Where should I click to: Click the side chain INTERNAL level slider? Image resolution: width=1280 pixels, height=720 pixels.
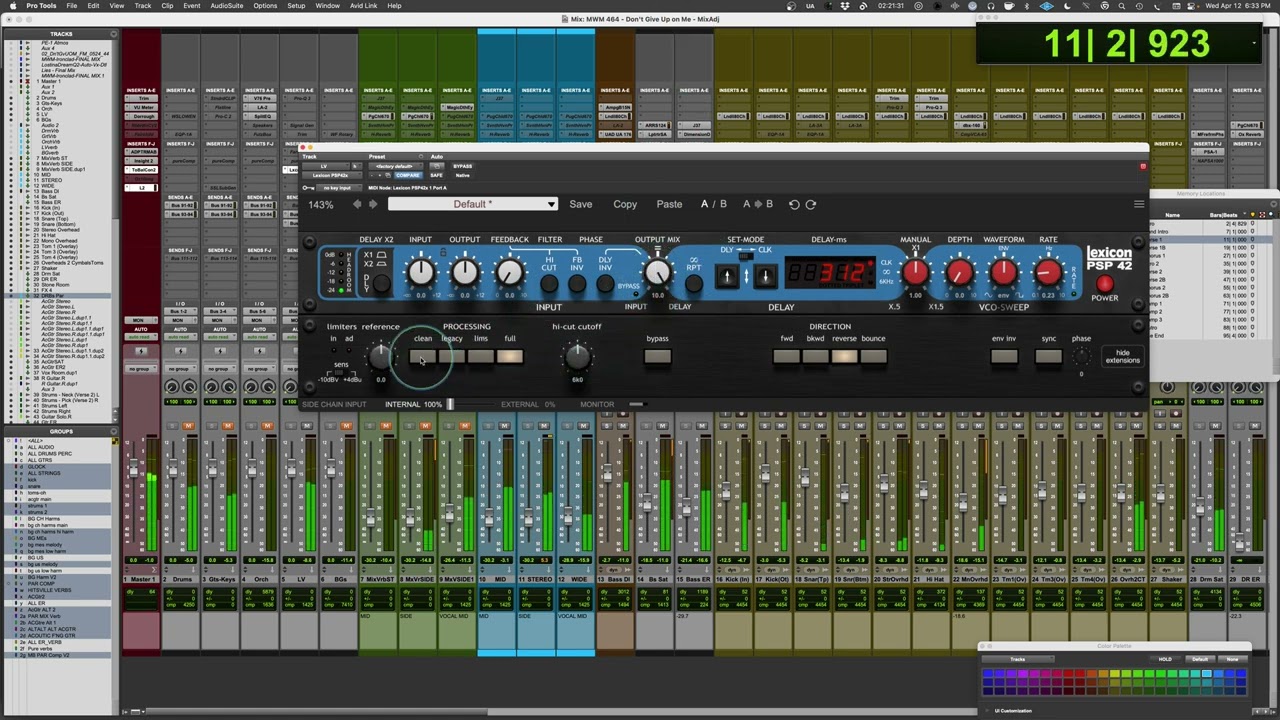click(x=449, y=404)
